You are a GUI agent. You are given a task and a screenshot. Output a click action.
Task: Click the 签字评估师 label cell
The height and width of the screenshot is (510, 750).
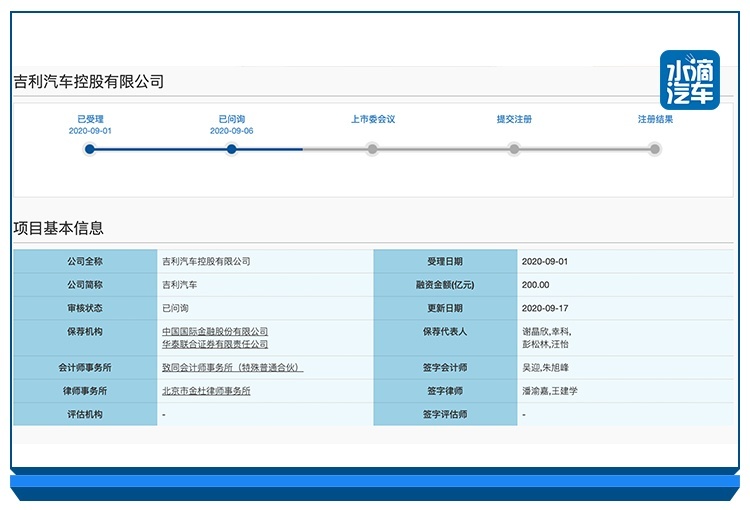tap(445, 414)
